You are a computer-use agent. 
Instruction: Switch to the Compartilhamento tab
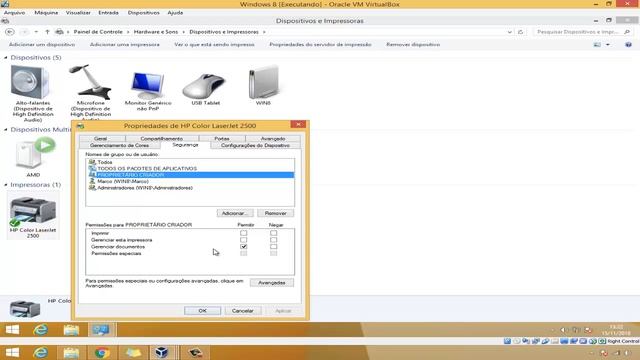[162, 139]
